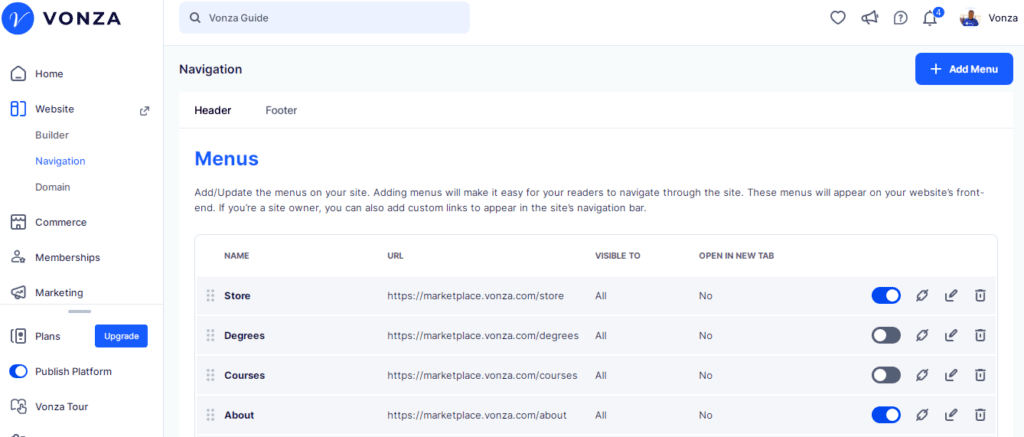This screenshot has width=1024, height=437.
Task: Edit the About menu item
Action: [951, 415]
